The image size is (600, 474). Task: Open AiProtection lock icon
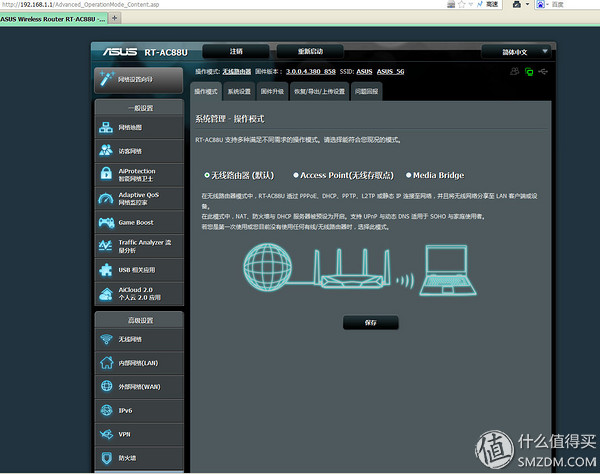106,174
